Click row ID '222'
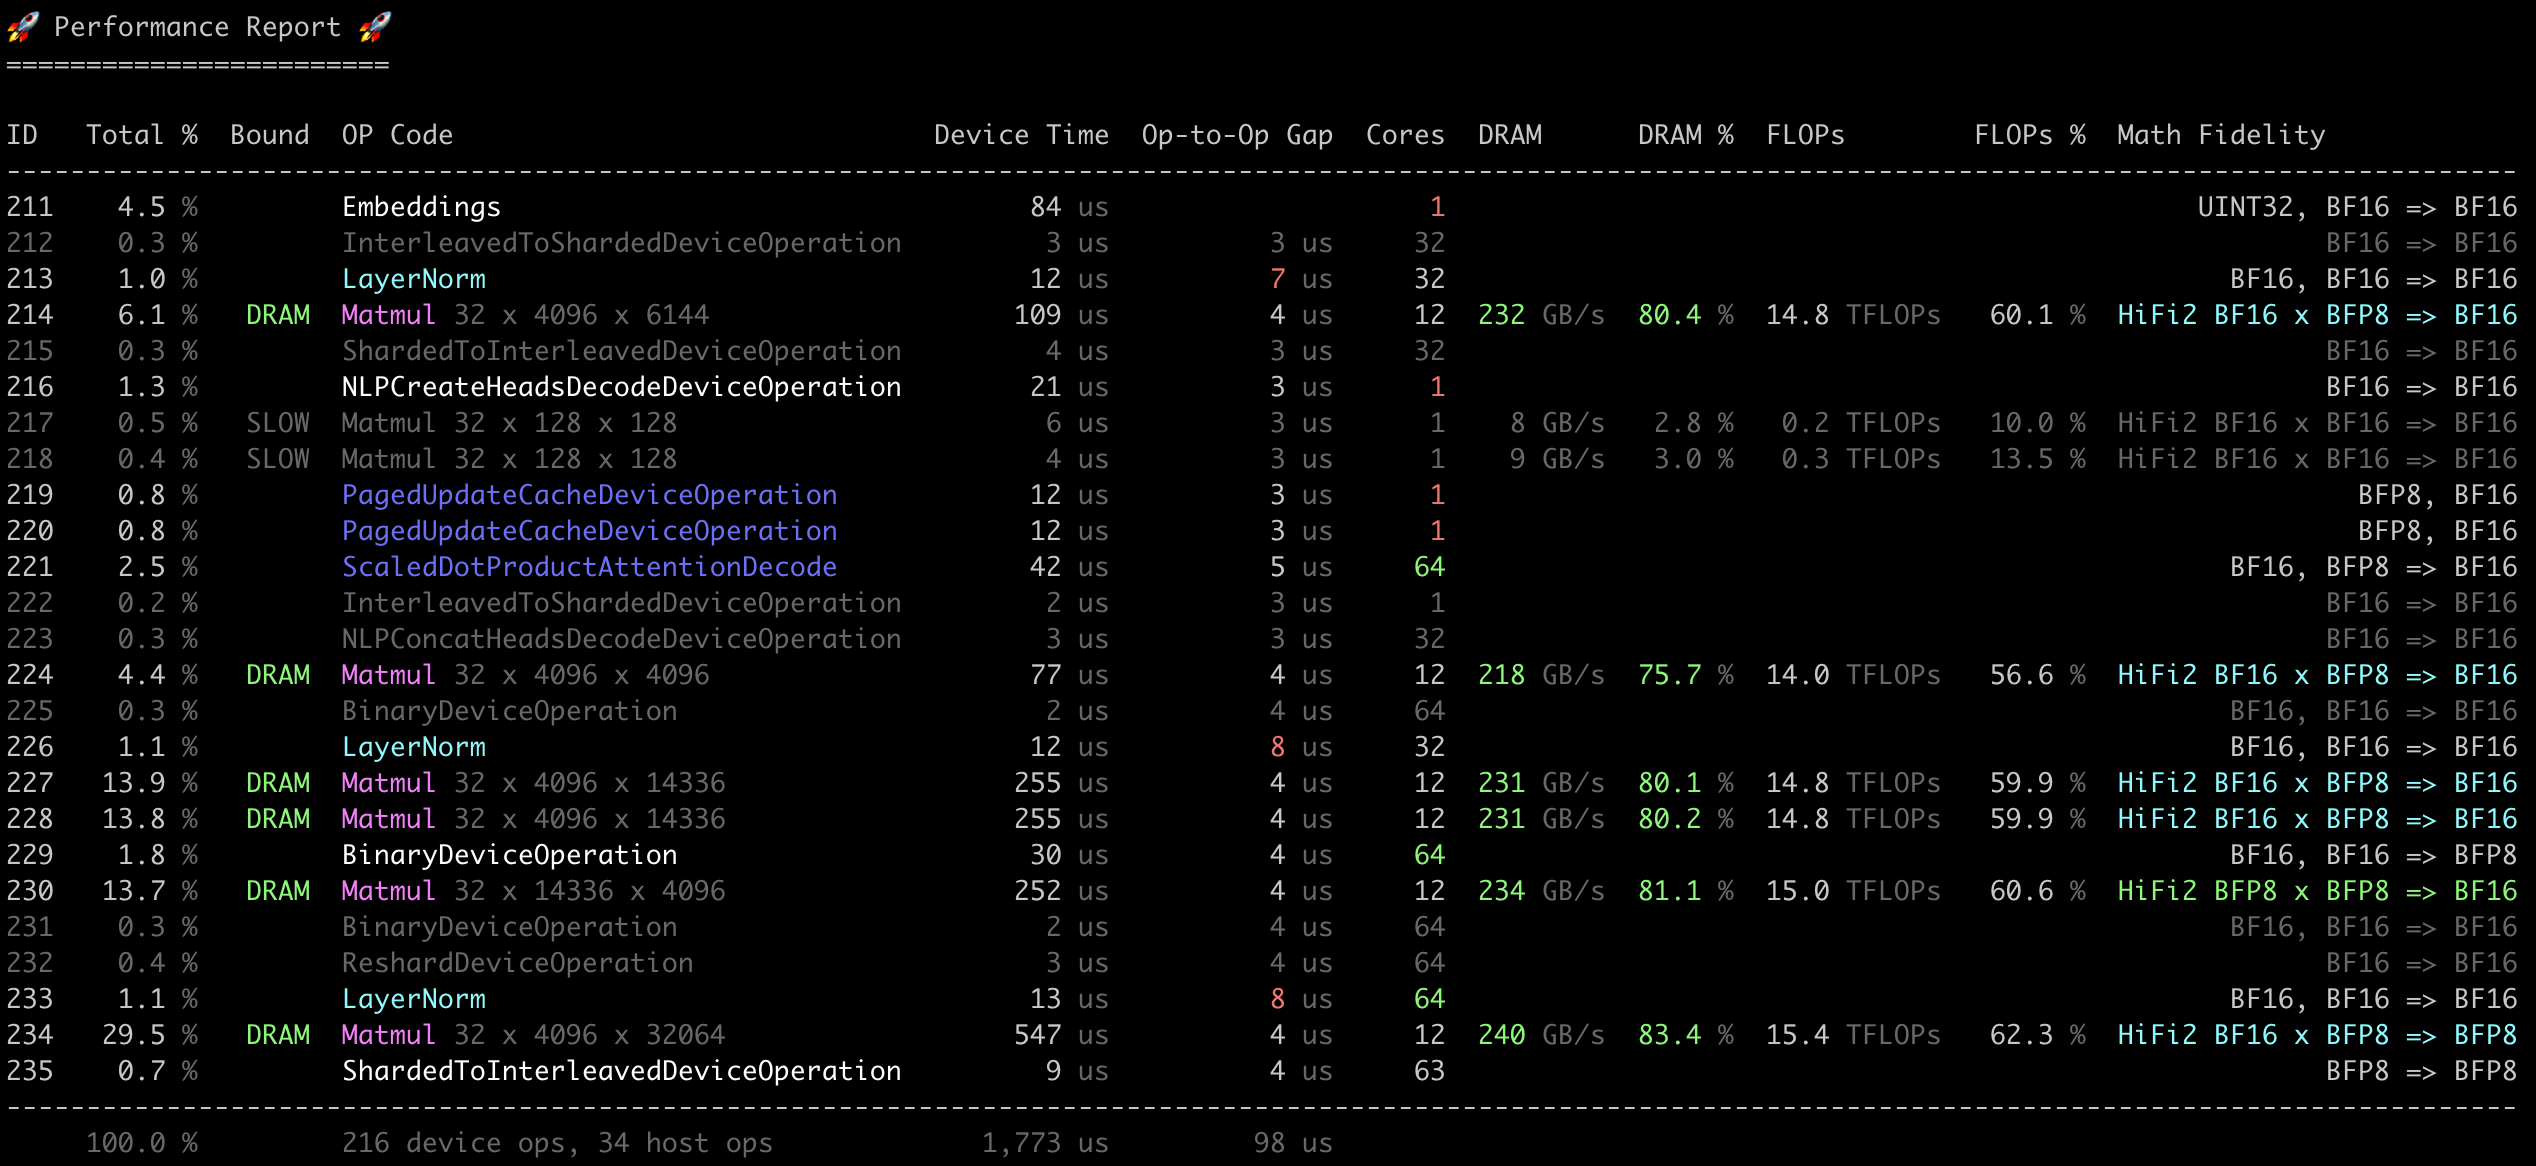Viewport: 2536px width, 1166px height. pos(30,603)
